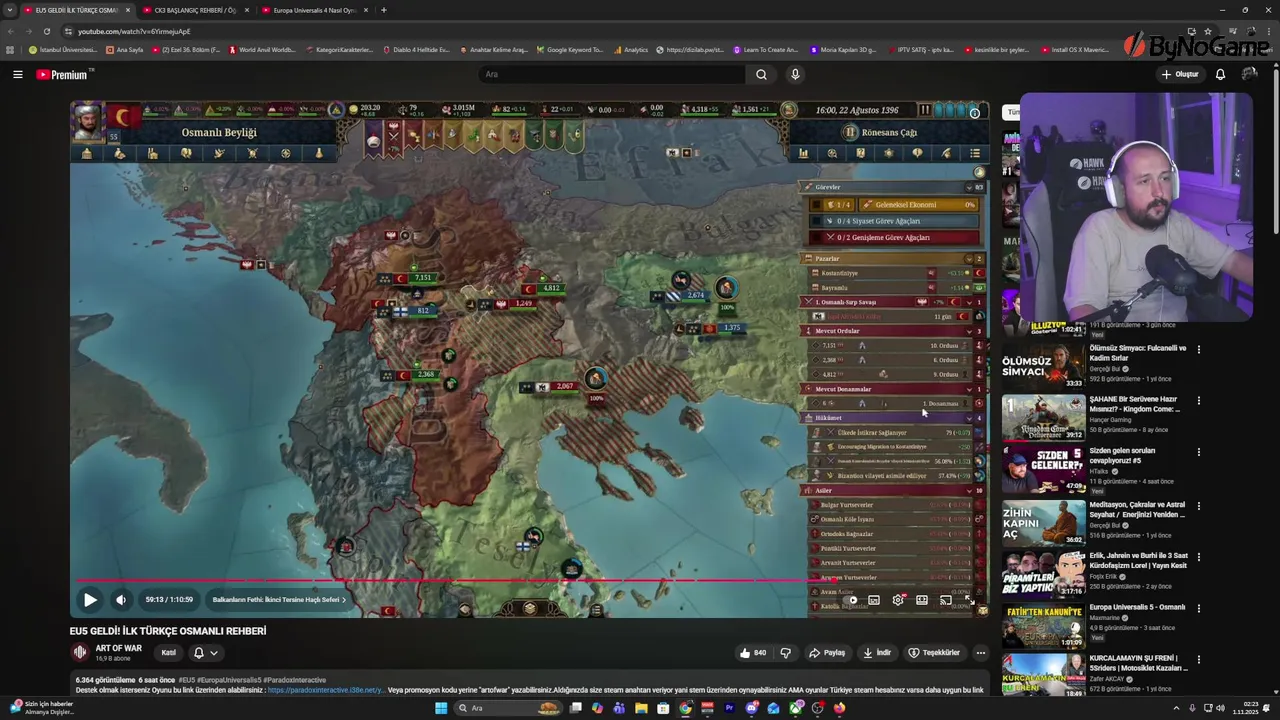
Task: Open options for 'Sizden gelen soruları' video
Action: [x=1198, y=452]
